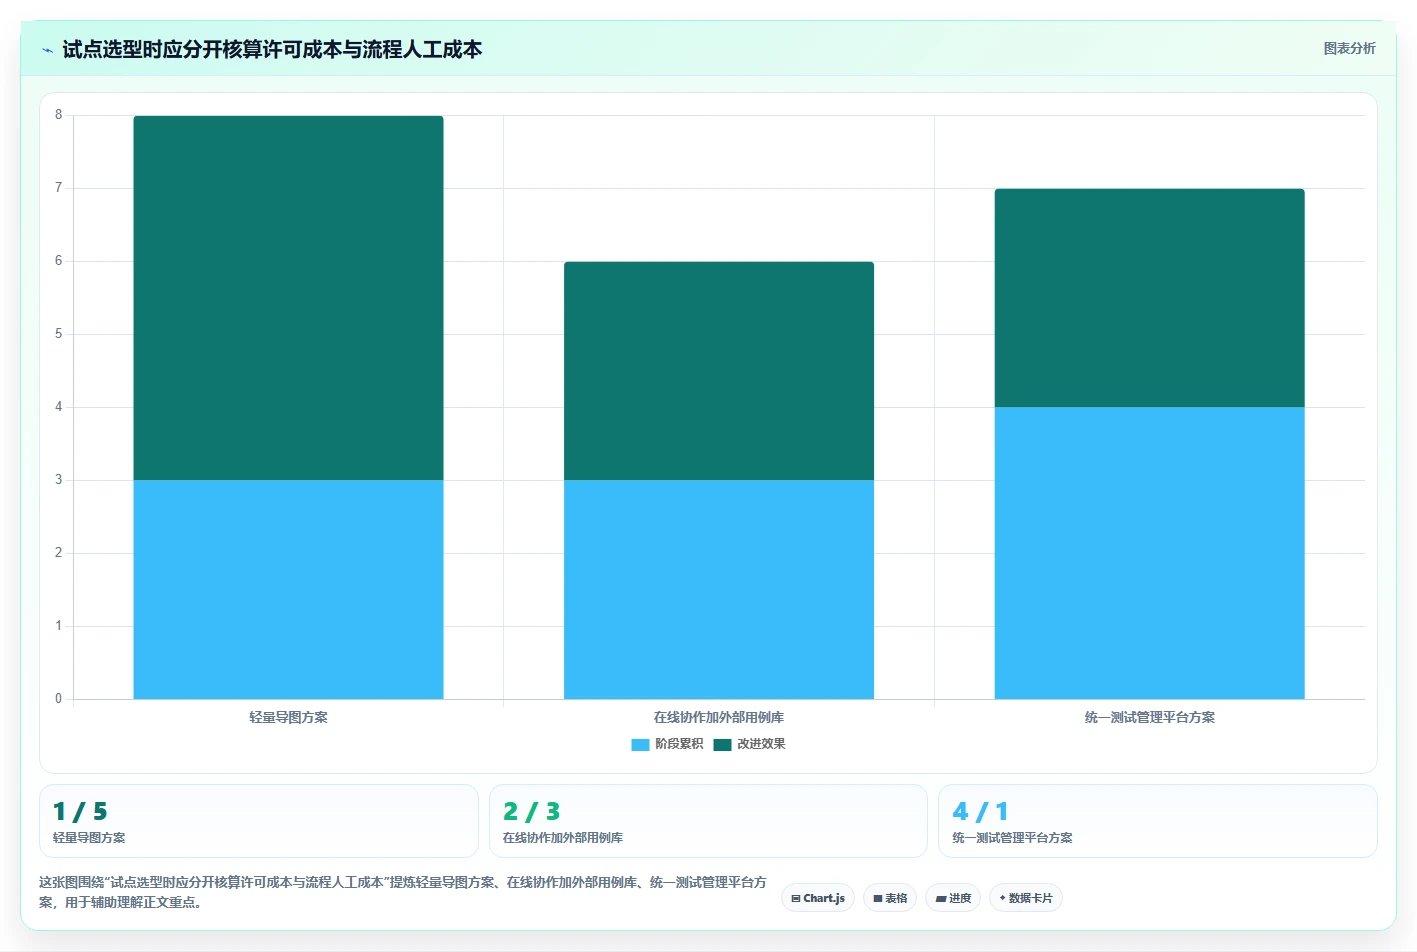Click the green bar segment for 统一测试管理平台方案

1149,298
